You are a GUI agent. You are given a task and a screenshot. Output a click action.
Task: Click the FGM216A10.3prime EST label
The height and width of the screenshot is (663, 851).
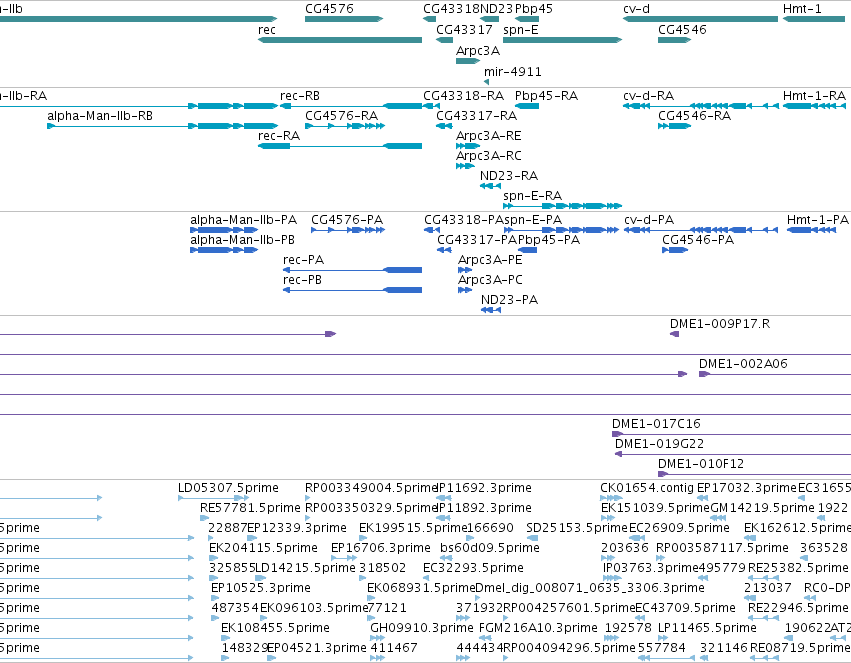tap(538, 628)
